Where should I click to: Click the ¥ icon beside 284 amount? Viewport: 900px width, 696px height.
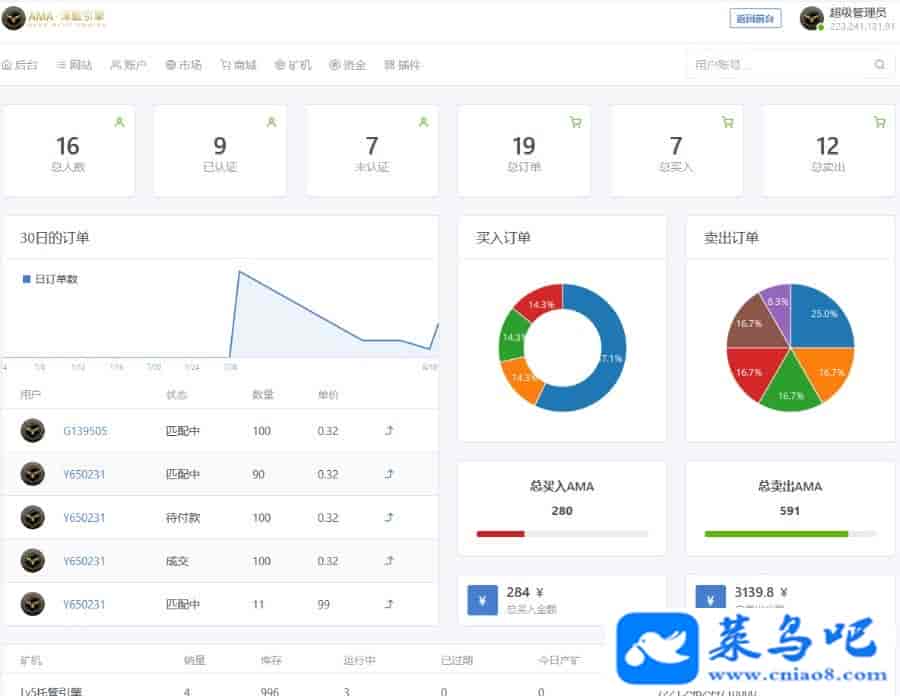482,600
